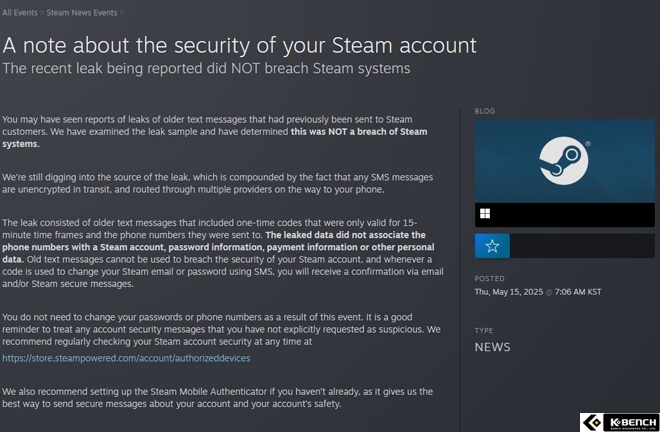Click the 7:06 AM KST time

578,292
